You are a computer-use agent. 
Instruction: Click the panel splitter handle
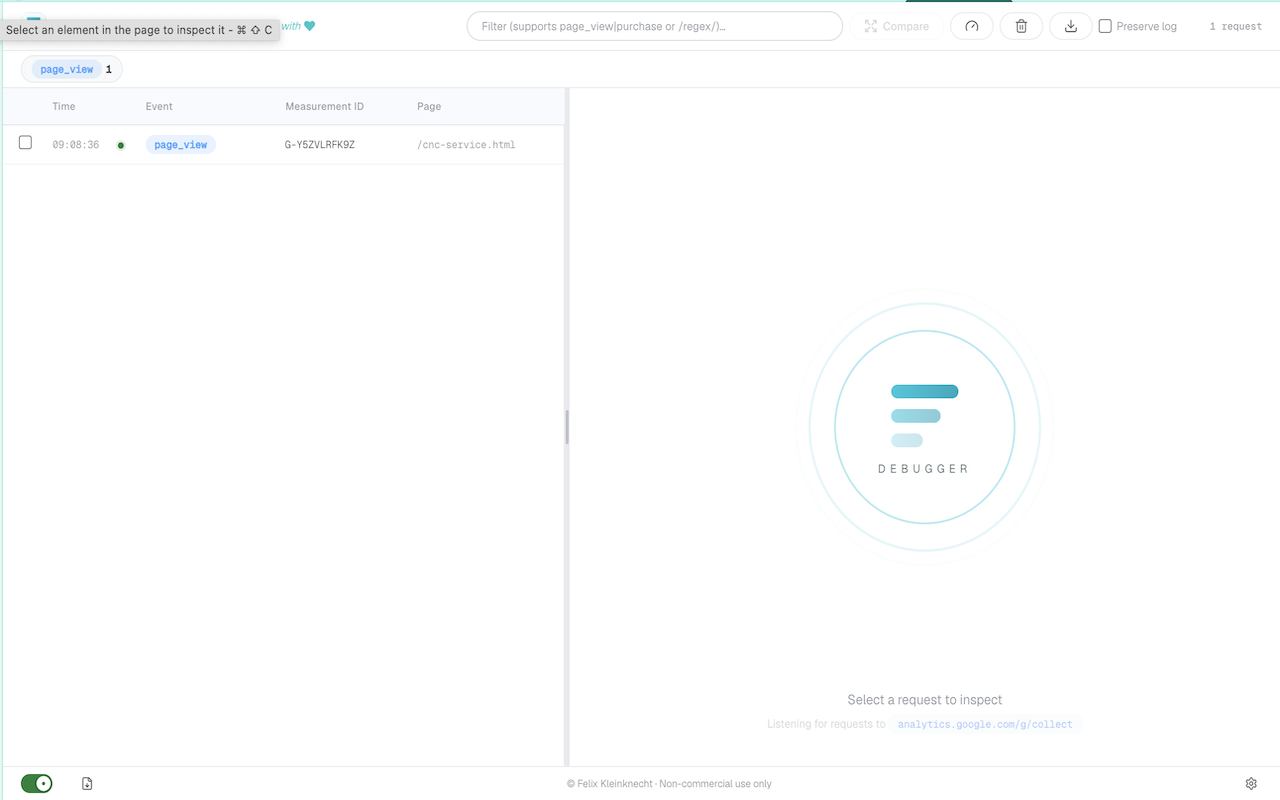(x=567, y=427)
